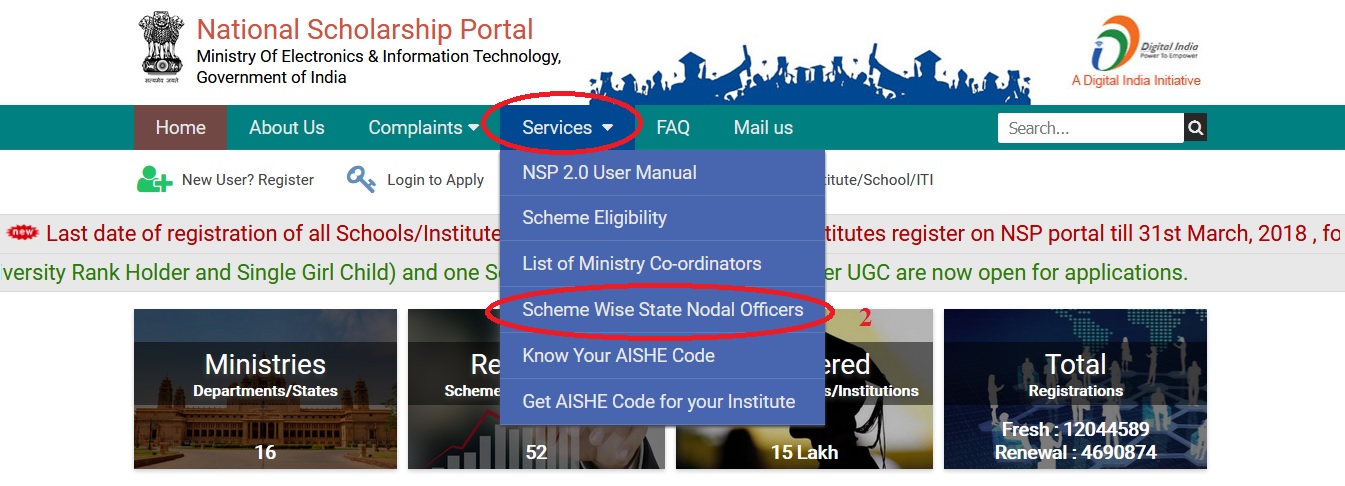Click the red new badge icon
Viewport: 1345px width, 486px height.
22,233
